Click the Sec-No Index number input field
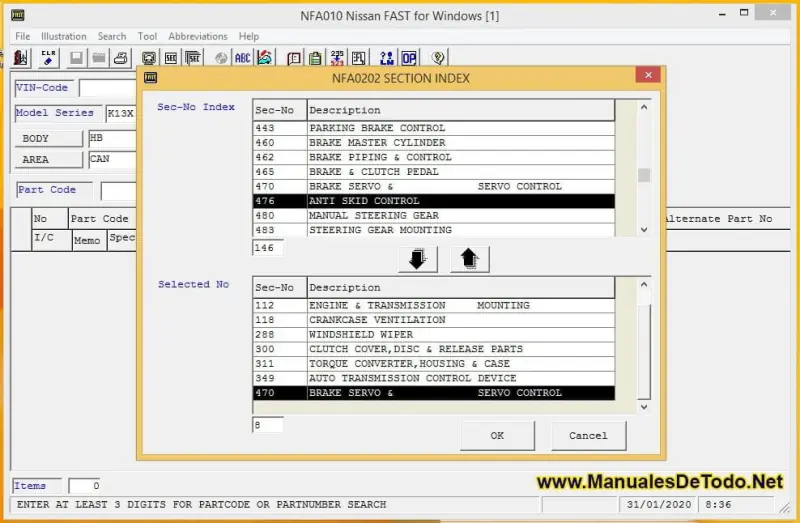 tap(268, 248)
